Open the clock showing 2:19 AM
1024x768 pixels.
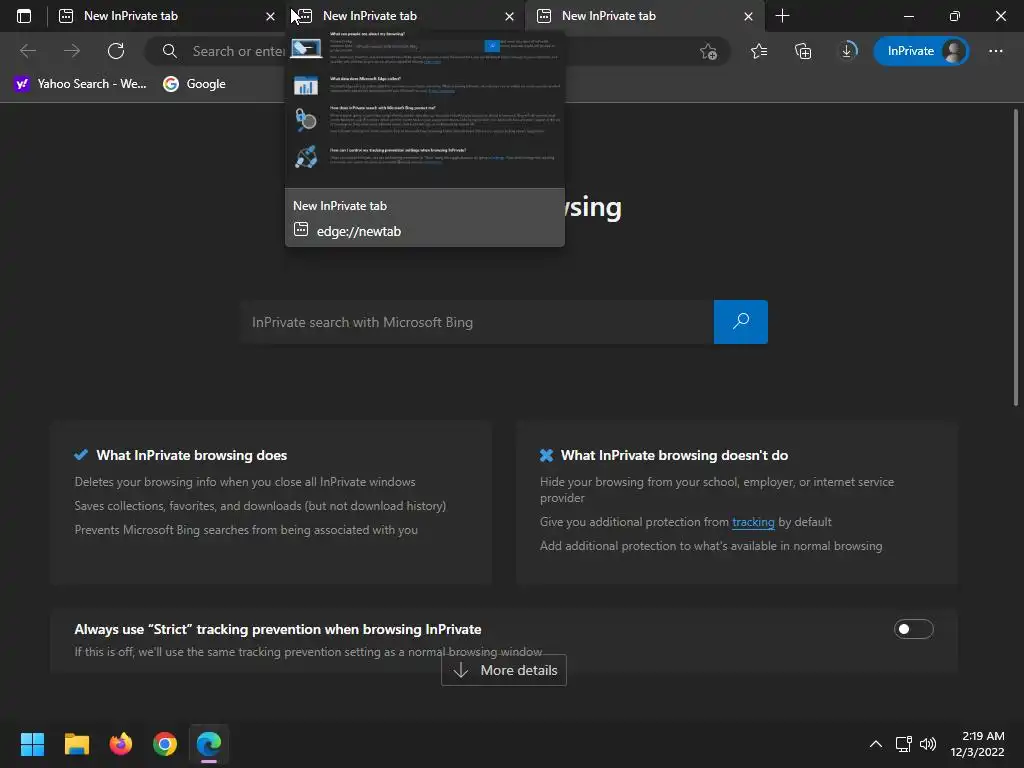pos(977,744)
